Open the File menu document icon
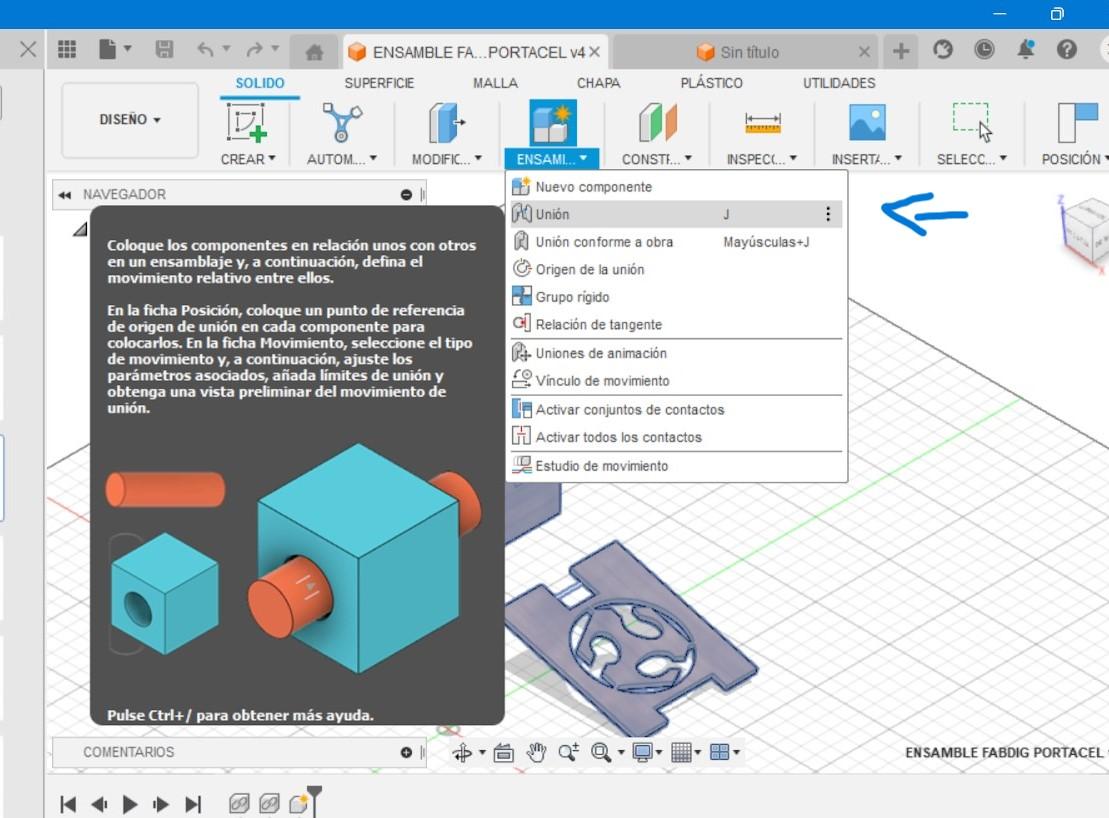The image size is (1109, 818). pos(108,49)
